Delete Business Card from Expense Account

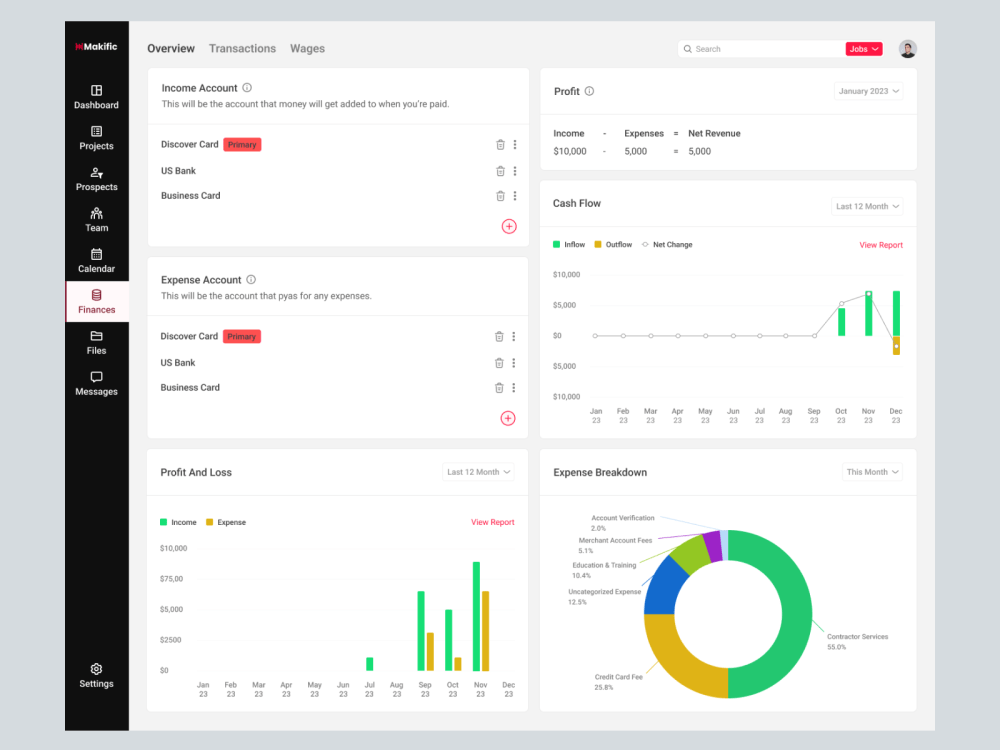point(499,388)
